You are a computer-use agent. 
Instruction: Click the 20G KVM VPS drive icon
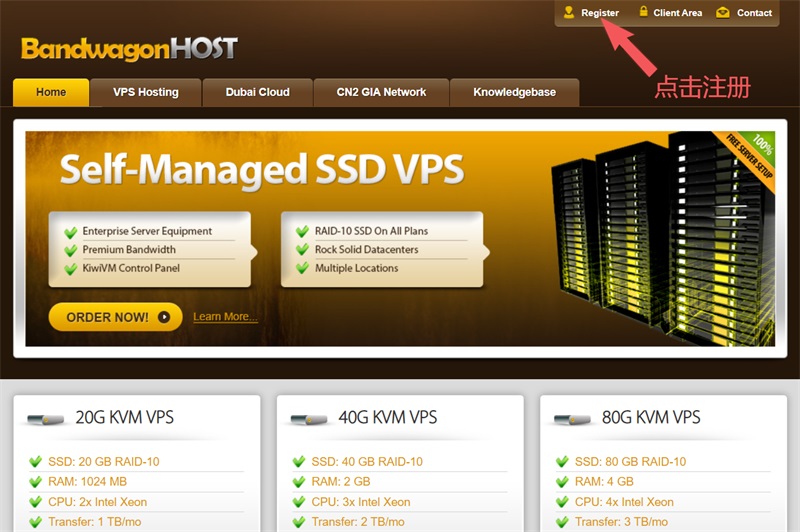[x=45, y=419]
